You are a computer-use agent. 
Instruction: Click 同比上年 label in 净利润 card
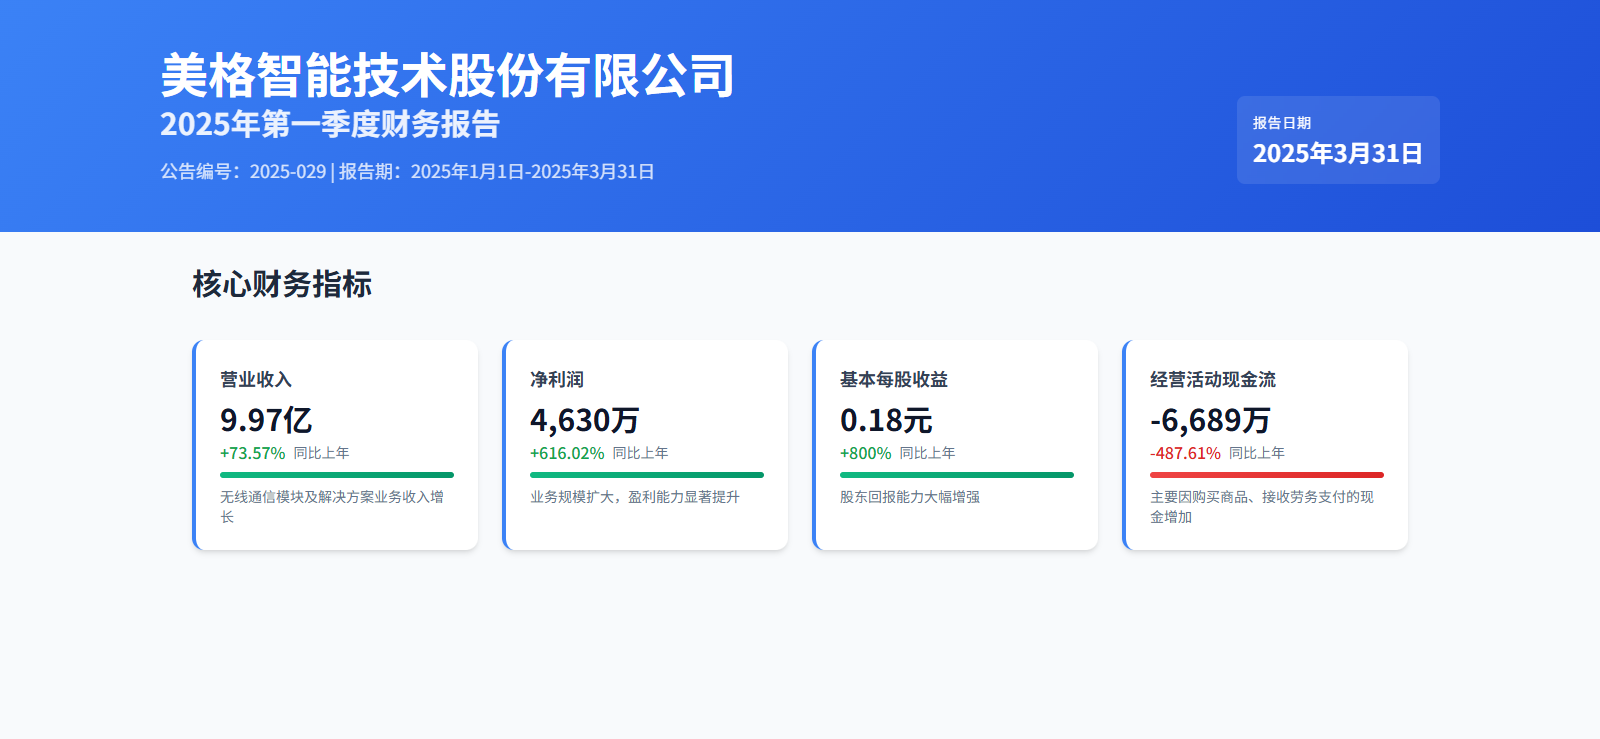coord(640,453)
